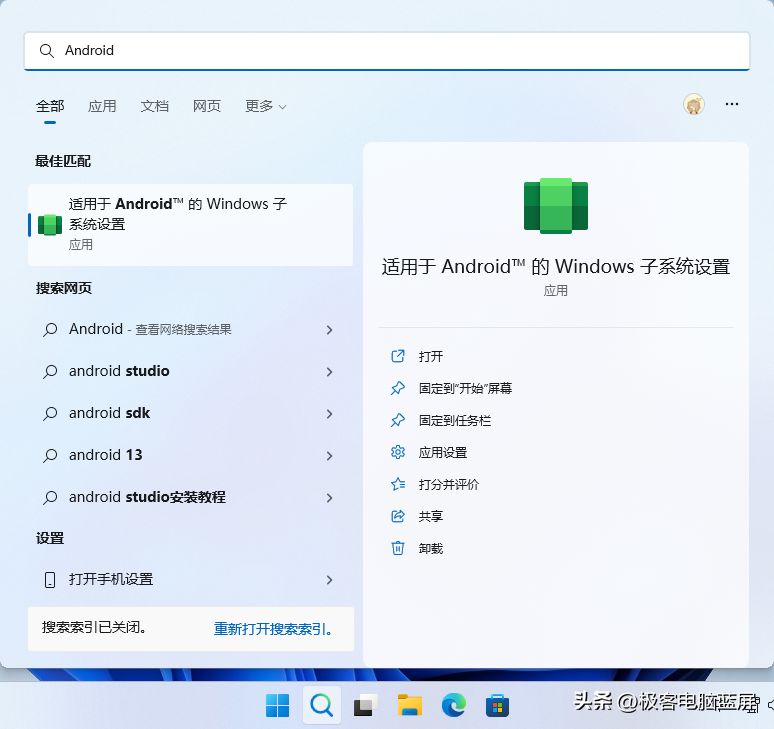The image size is (774, 729).
Task: Expand the android sdk suggestion chevron
Action: [x=330, y=414]
